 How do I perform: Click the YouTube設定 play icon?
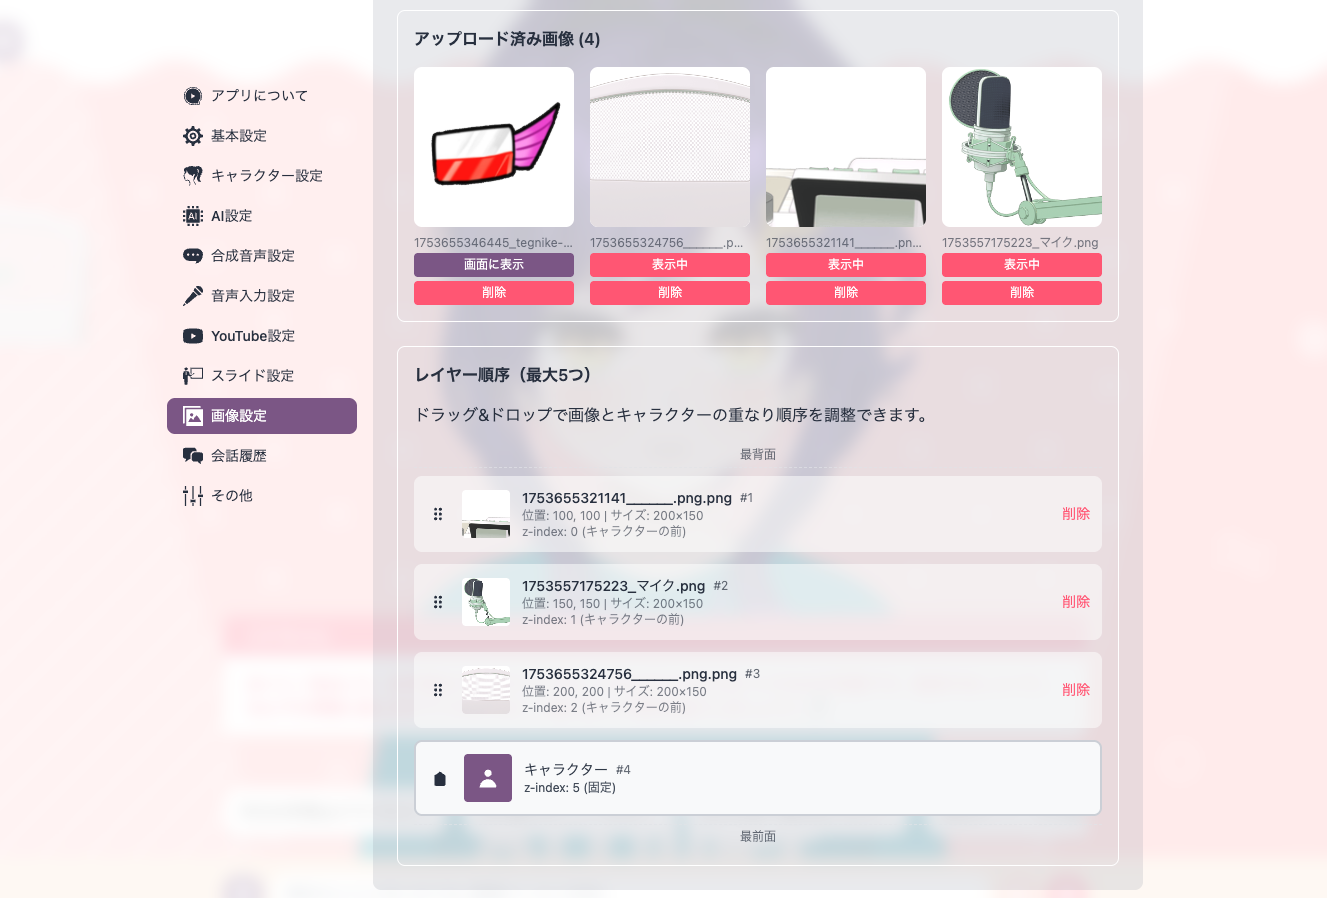tap(191, 336)
